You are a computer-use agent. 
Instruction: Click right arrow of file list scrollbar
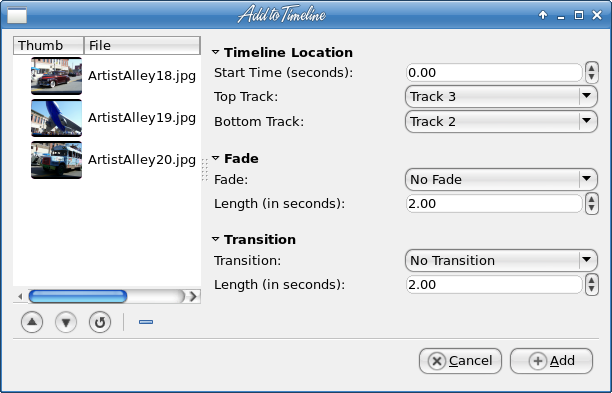pos(193,297)
